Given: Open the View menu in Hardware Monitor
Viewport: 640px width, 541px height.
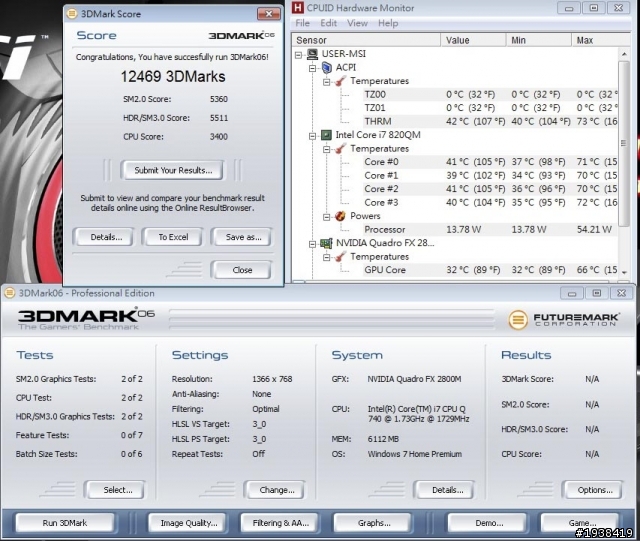Looking at the screenshot, I should (x=358, y=23).
